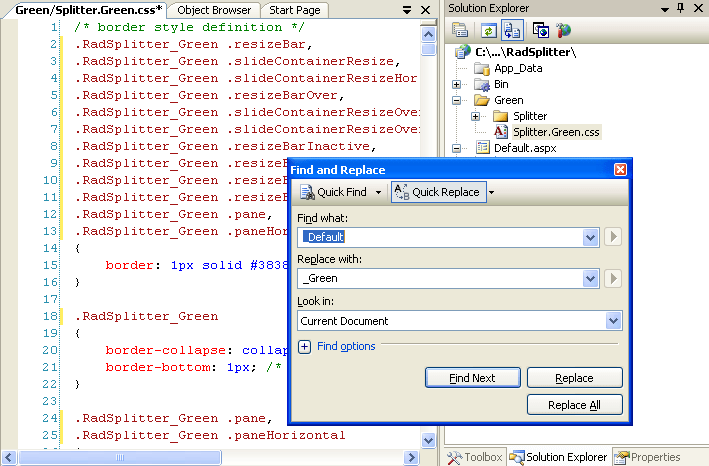Image resolution: width=709 pixels, height=466 pixels.
Task: Open the Start Page tab
Action: click(x=296, y=10)
